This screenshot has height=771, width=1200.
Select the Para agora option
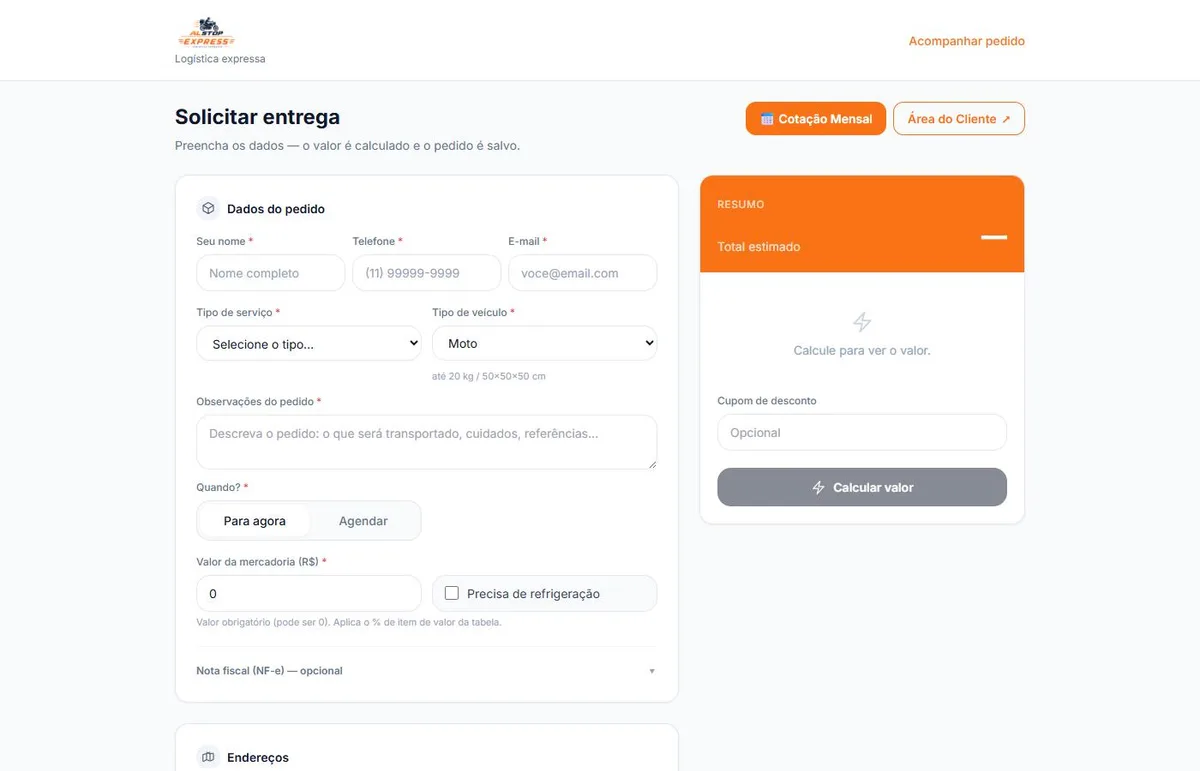click(255, 521)
